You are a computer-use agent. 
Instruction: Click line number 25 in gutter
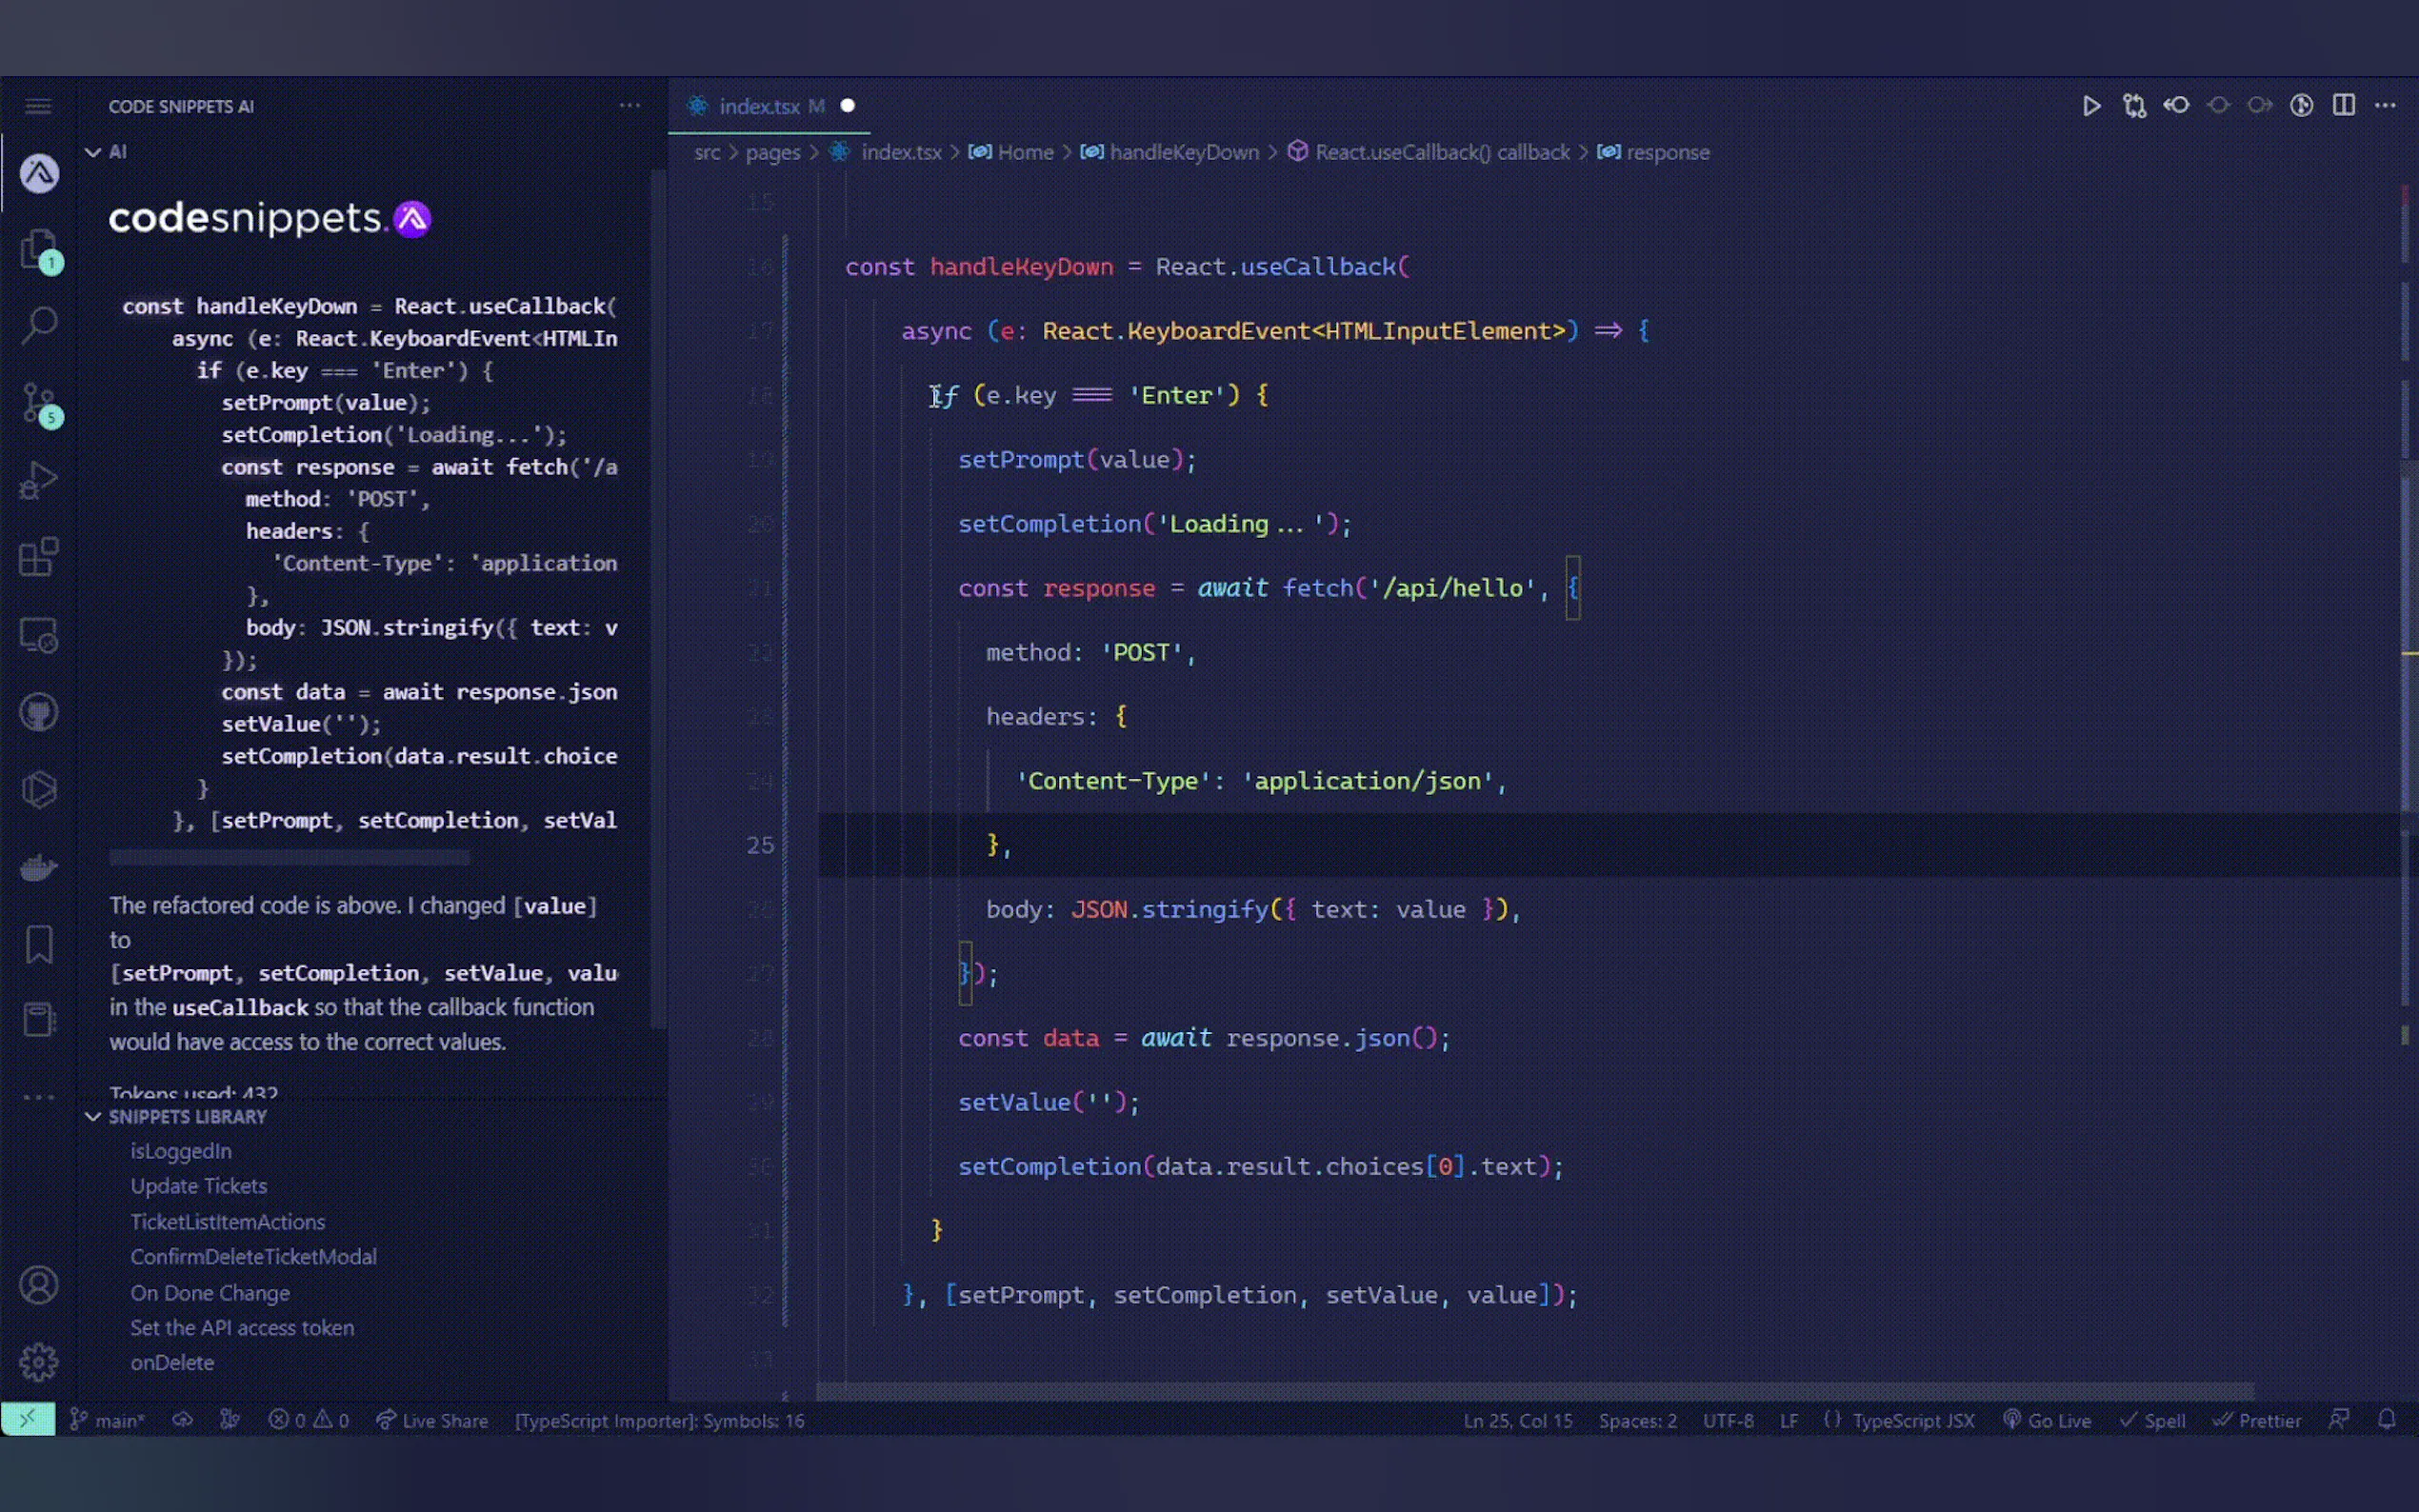tap(760, 845)
